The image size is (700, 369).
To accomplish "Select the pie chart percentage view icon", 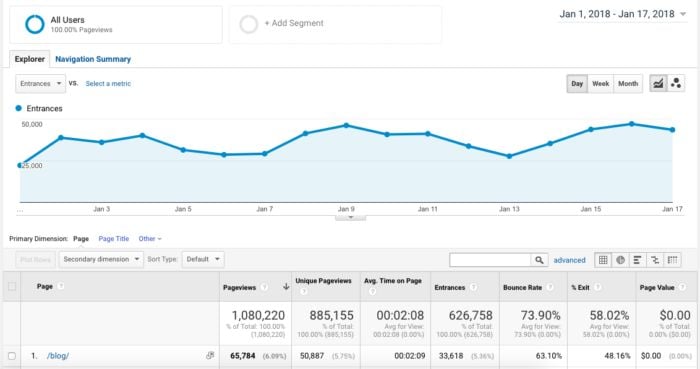I will 621,260.
